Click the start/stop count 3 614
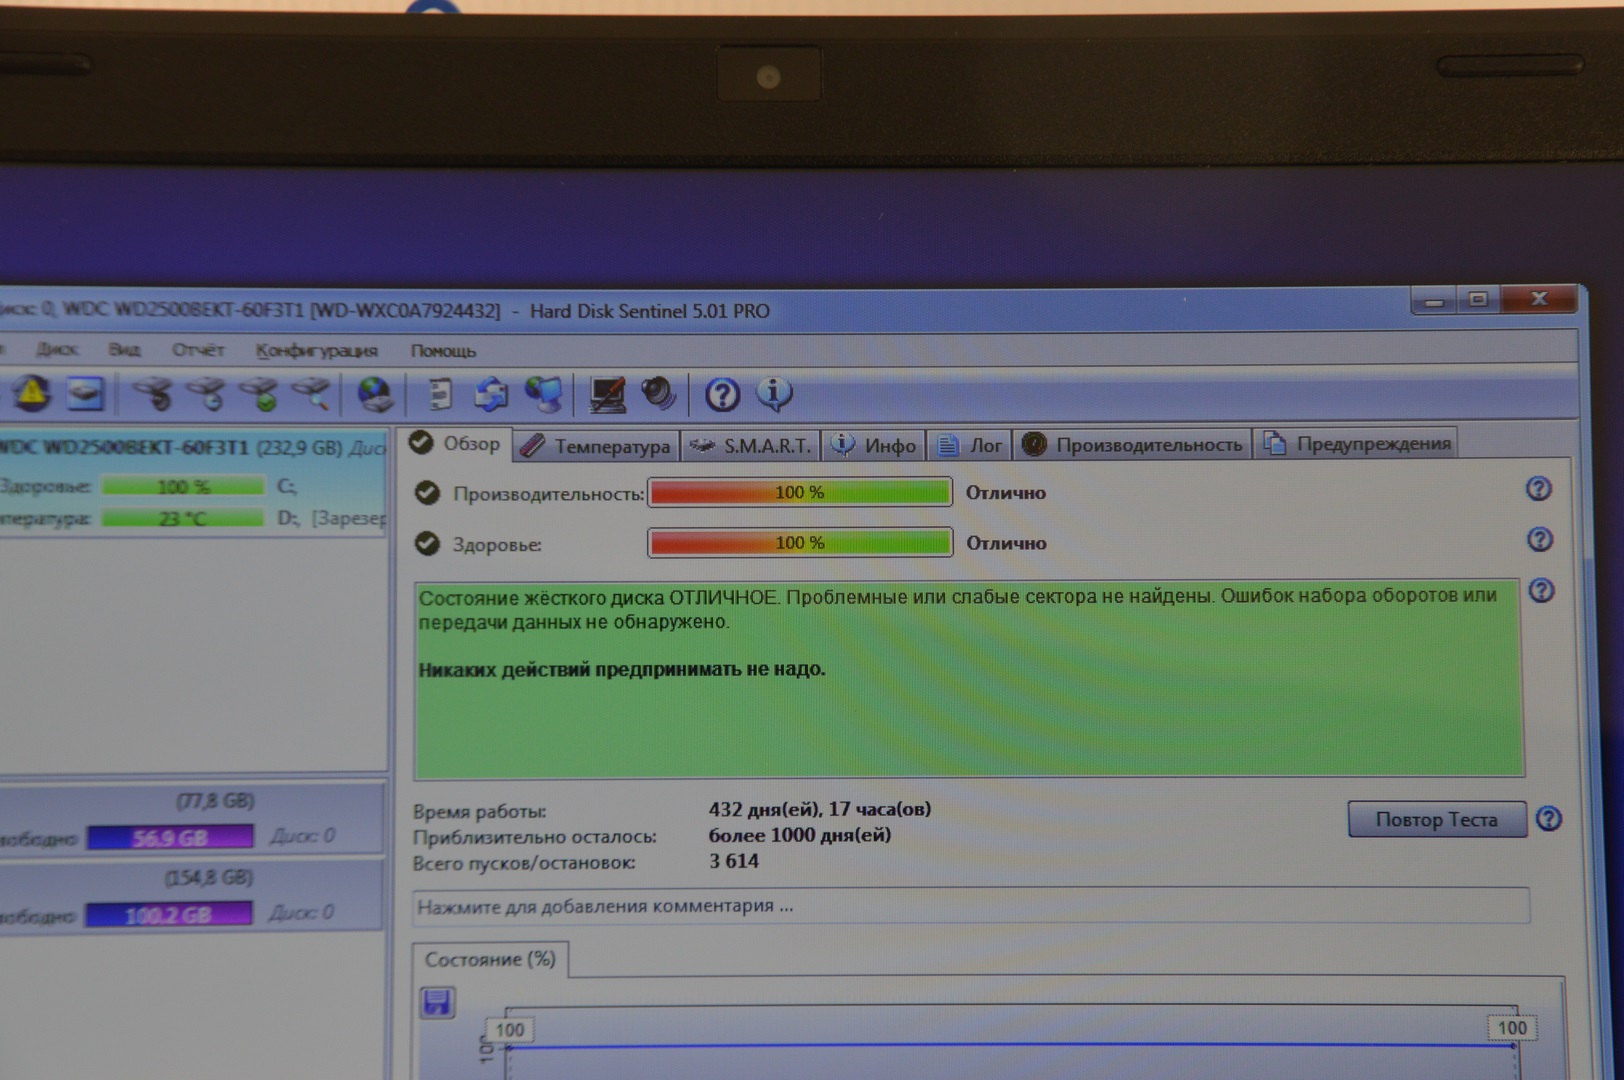This screenshot has width=1624, height=1080. click(734, 861)
